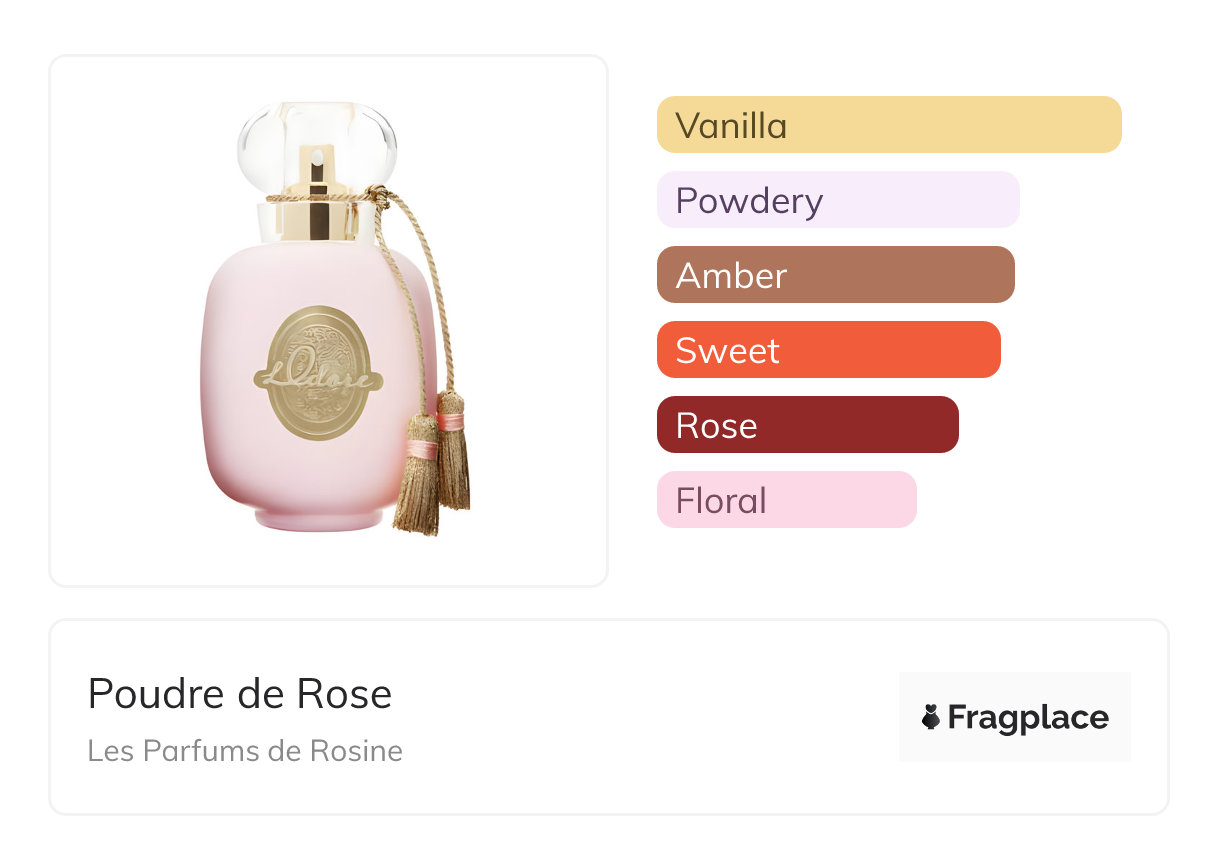
Task: Select the Vanilla accord bar
Action: 888,125
